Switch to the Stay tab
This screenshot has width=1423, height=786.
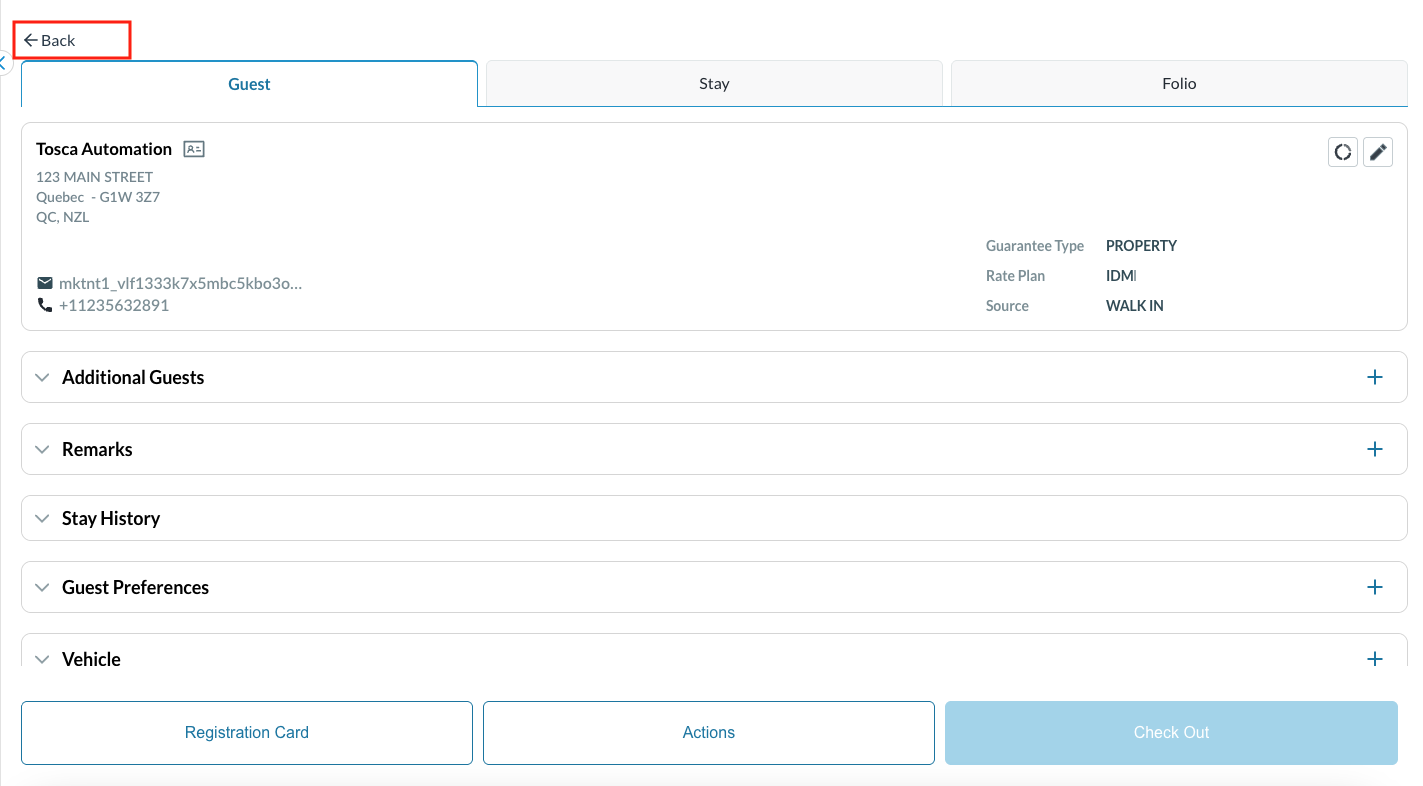(713, 83)
